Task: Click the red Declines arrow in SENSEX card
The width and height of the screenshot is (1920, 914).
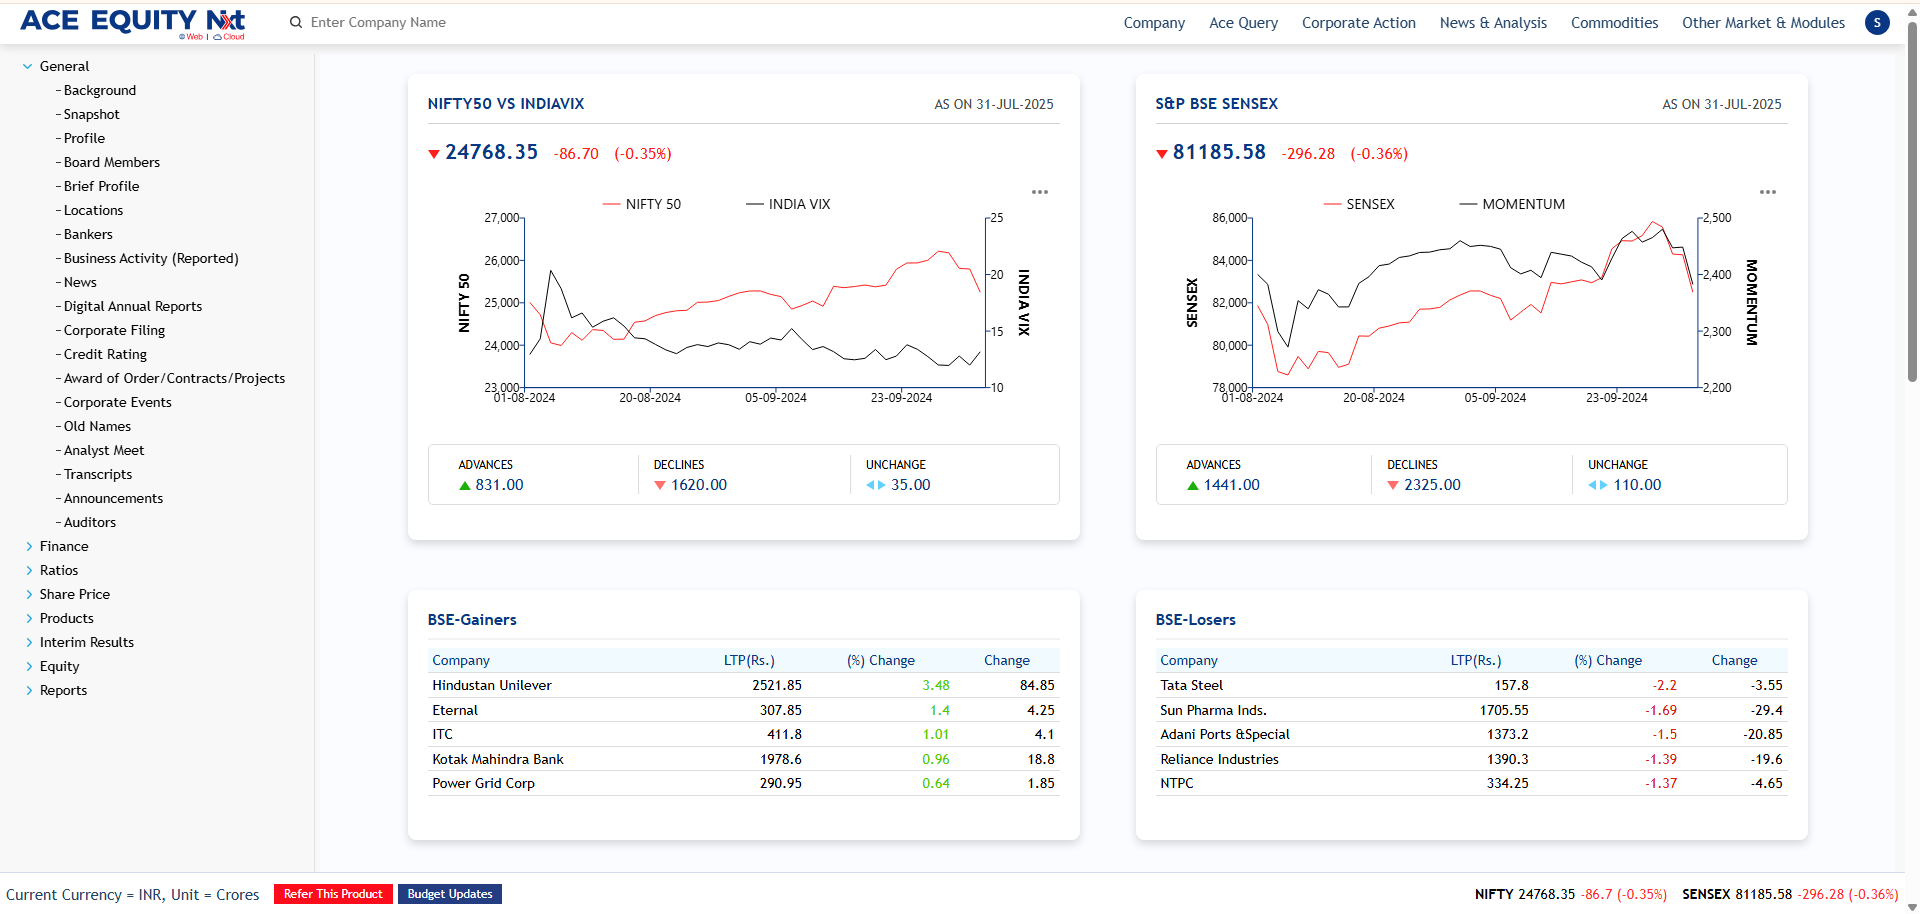Action: click(1393, 485)
